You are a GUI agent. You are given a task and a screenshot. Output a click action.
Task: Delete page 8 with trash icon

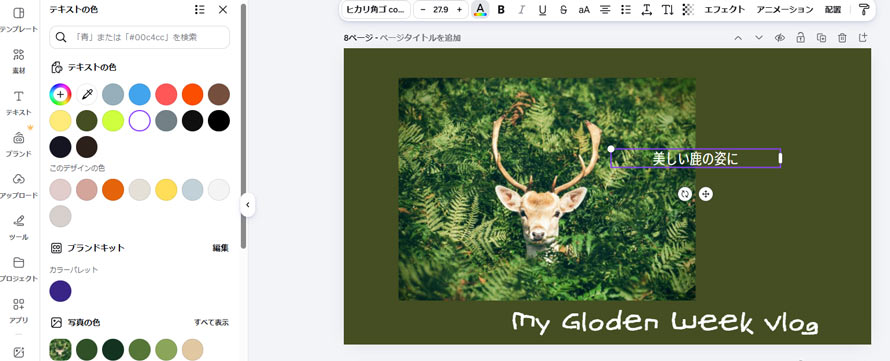tap(842, 38)
